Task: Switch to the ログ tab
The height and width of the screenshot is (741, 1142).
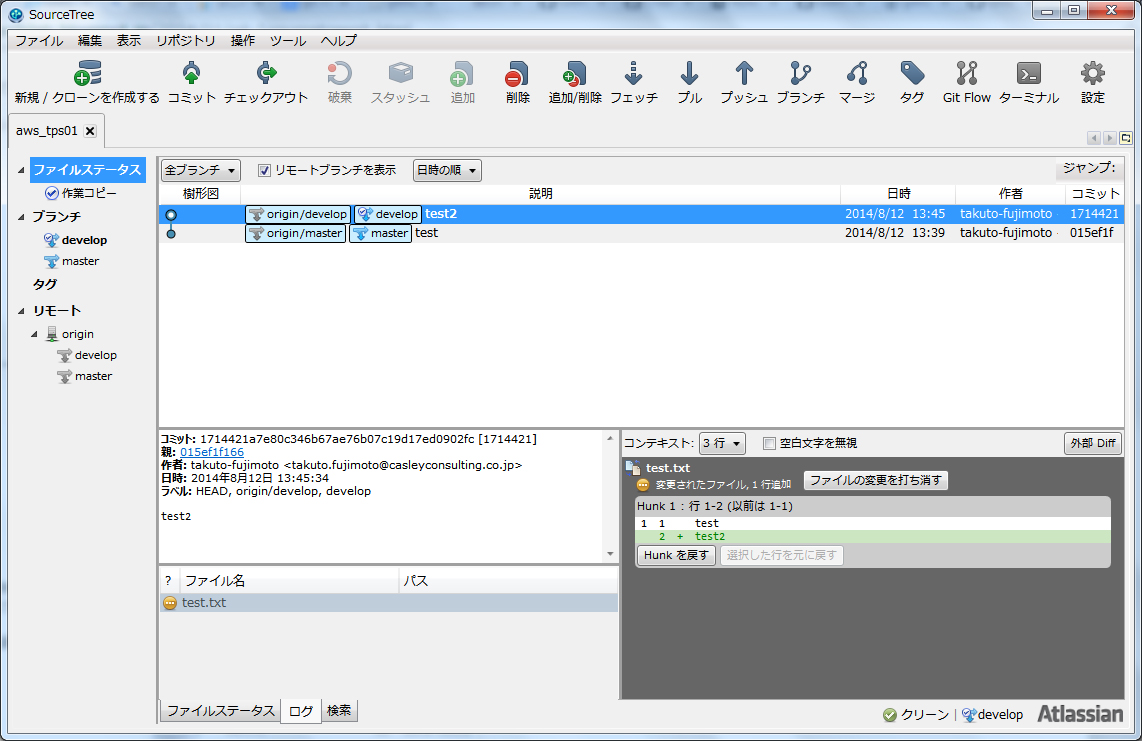Action: point(301,711)
